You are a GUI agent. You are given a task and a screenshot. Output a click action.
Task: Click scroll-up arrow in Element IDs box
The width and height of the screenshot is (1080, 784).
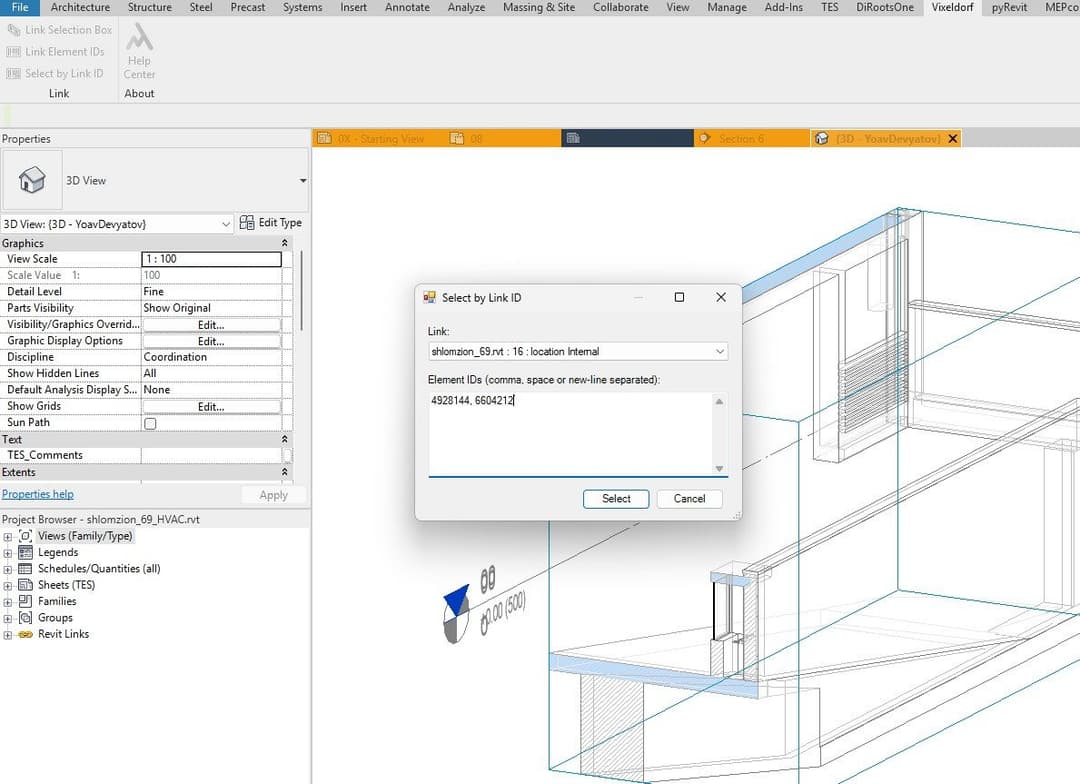click(719, 401)
